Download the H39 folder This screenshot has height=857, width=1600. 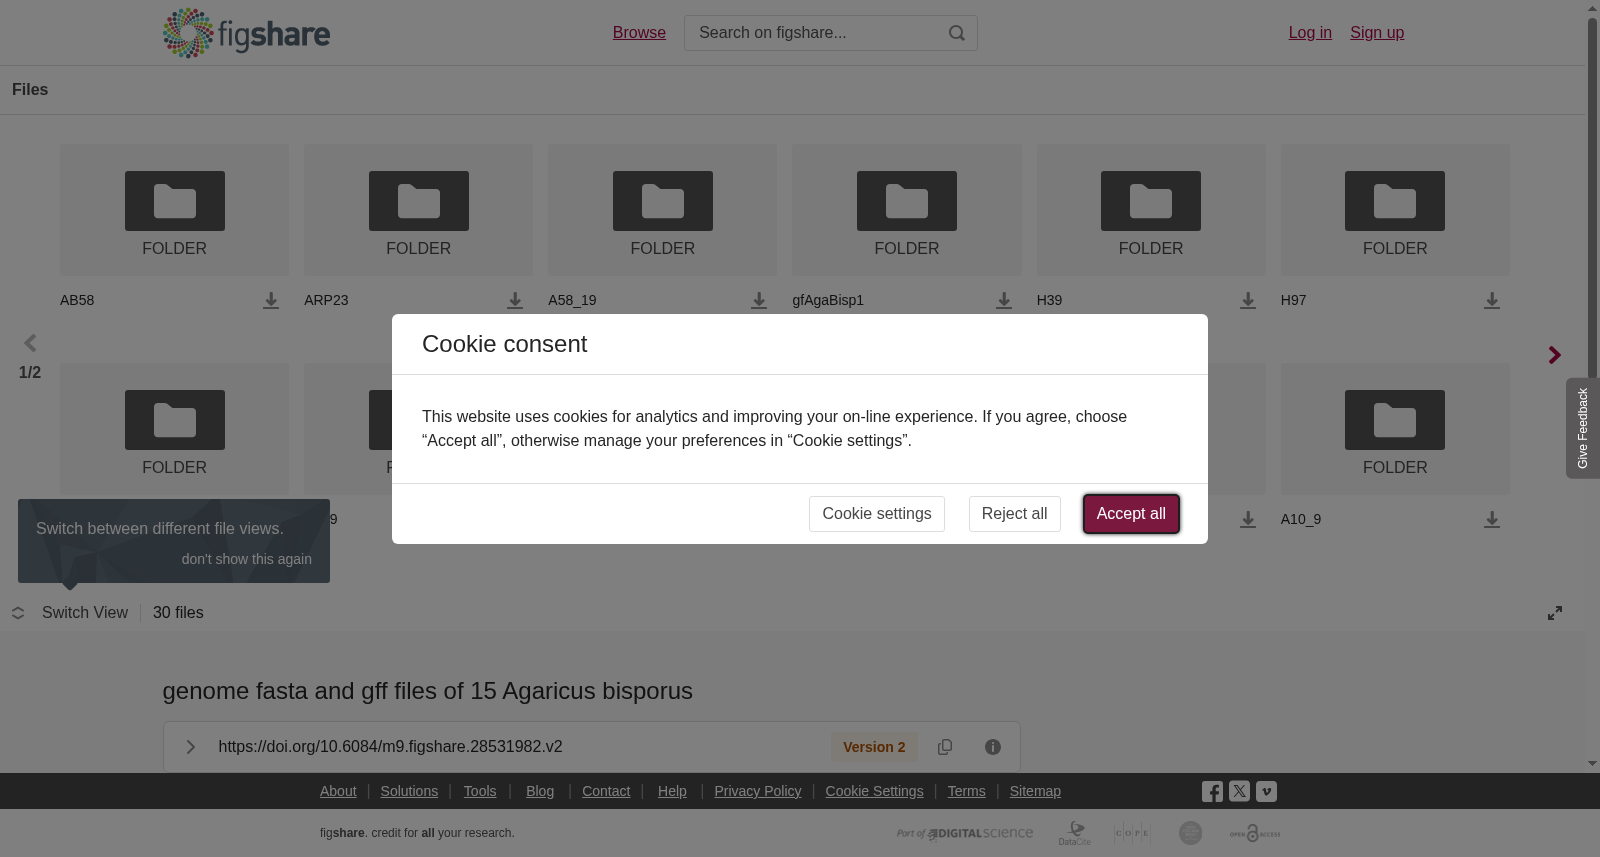click(1248, 300)
